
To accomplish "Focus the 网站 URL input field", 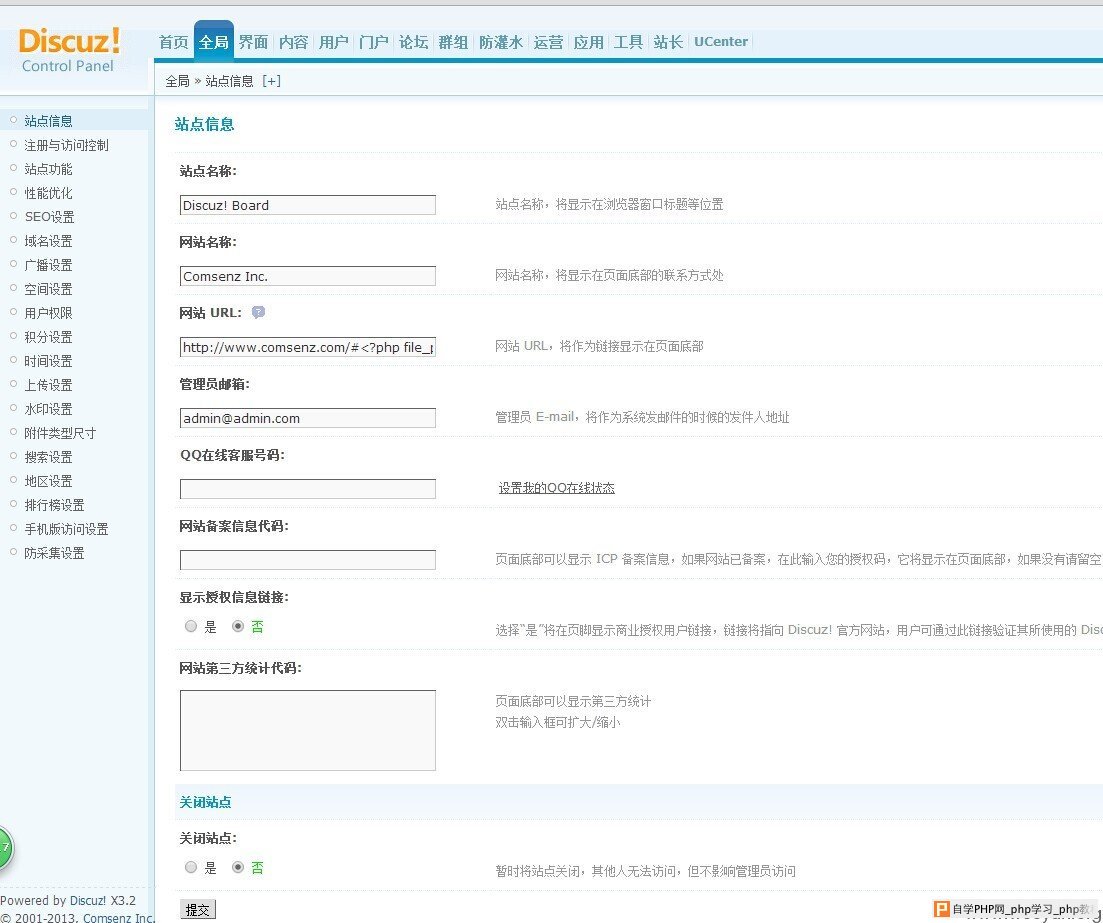I will (307, 347).
